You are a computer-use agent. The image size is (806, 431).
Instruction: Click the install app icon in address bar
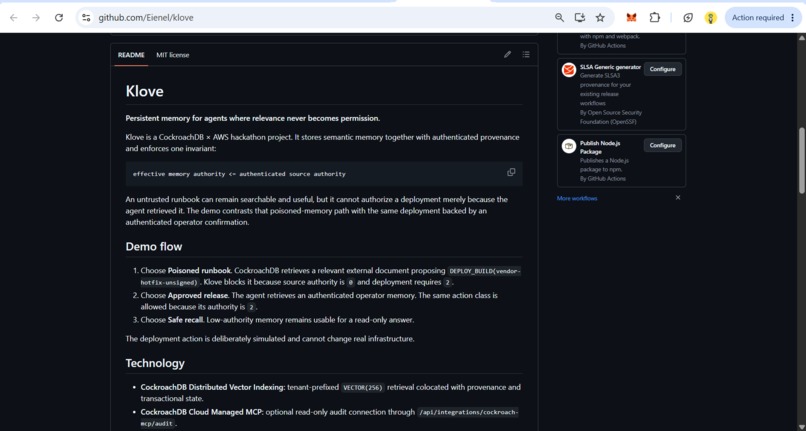579,17
